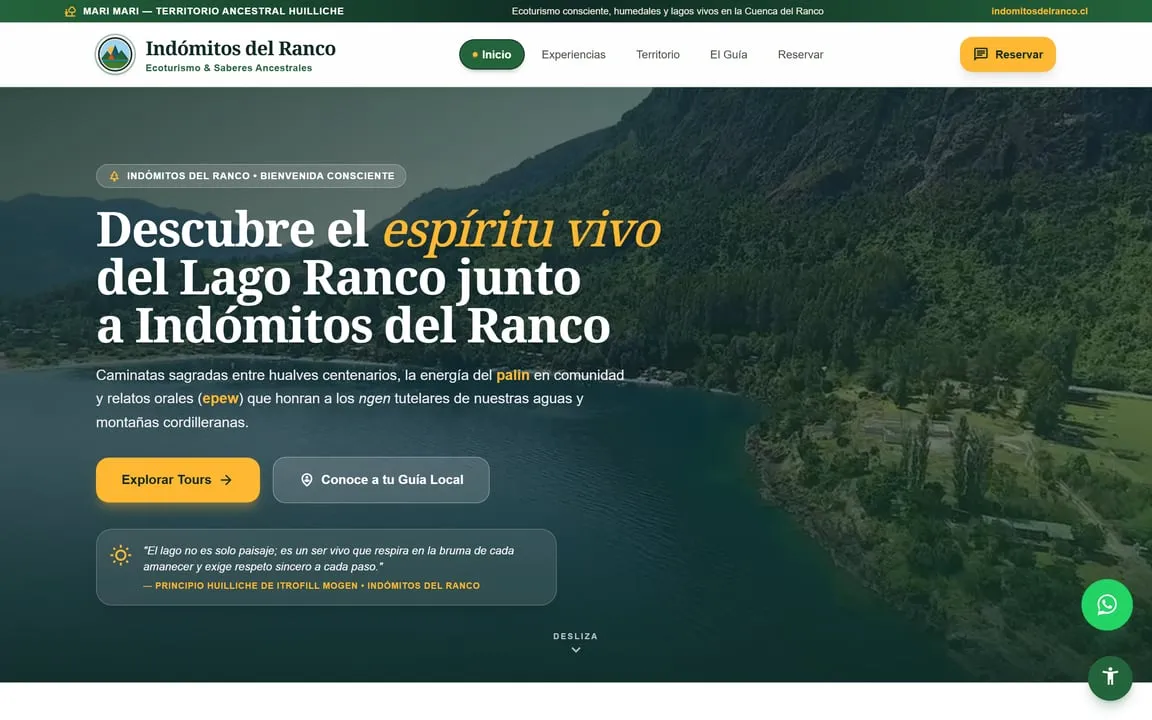
Task: Click the italic word ngen
Action: coord(374,399)
